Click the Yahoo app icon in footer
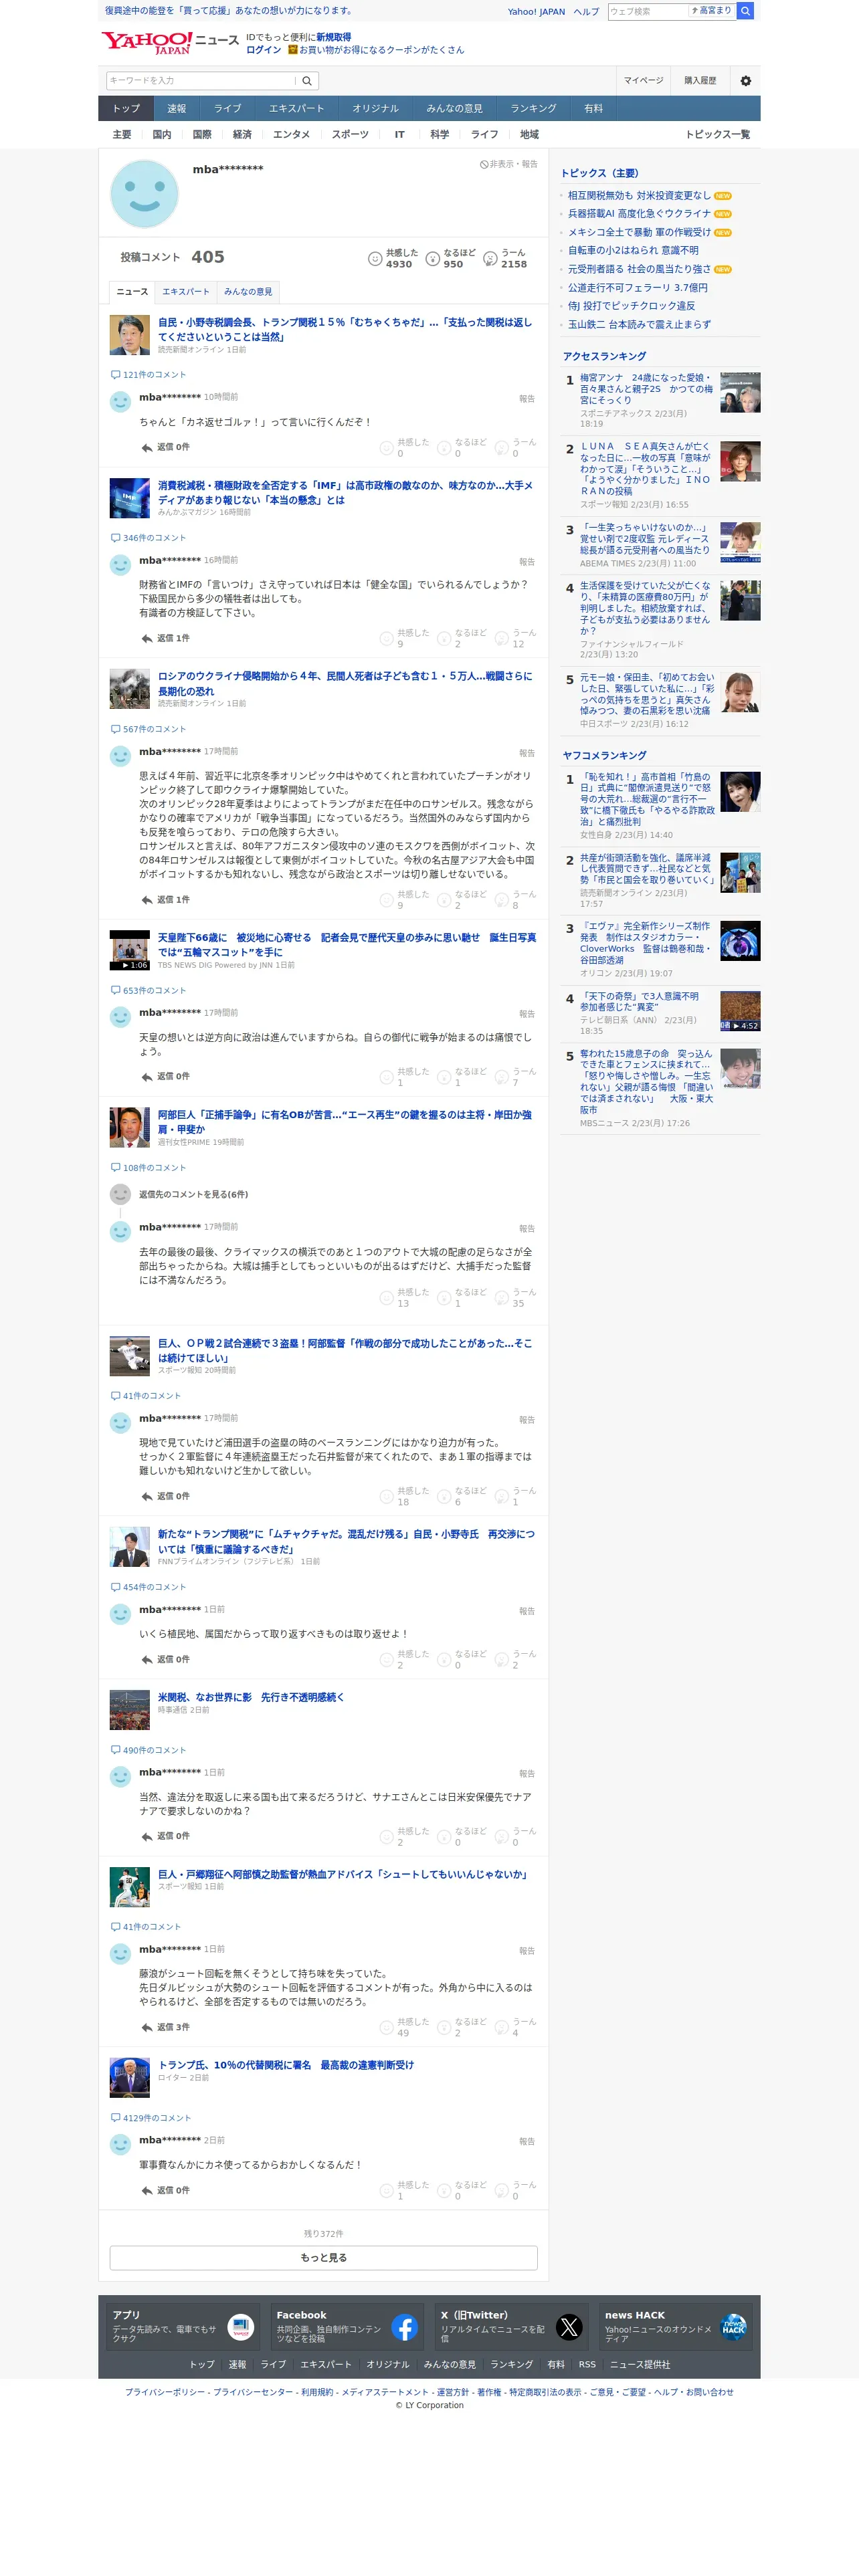The width and height of the screenshot is (859, 2576). click(241, 2328)
